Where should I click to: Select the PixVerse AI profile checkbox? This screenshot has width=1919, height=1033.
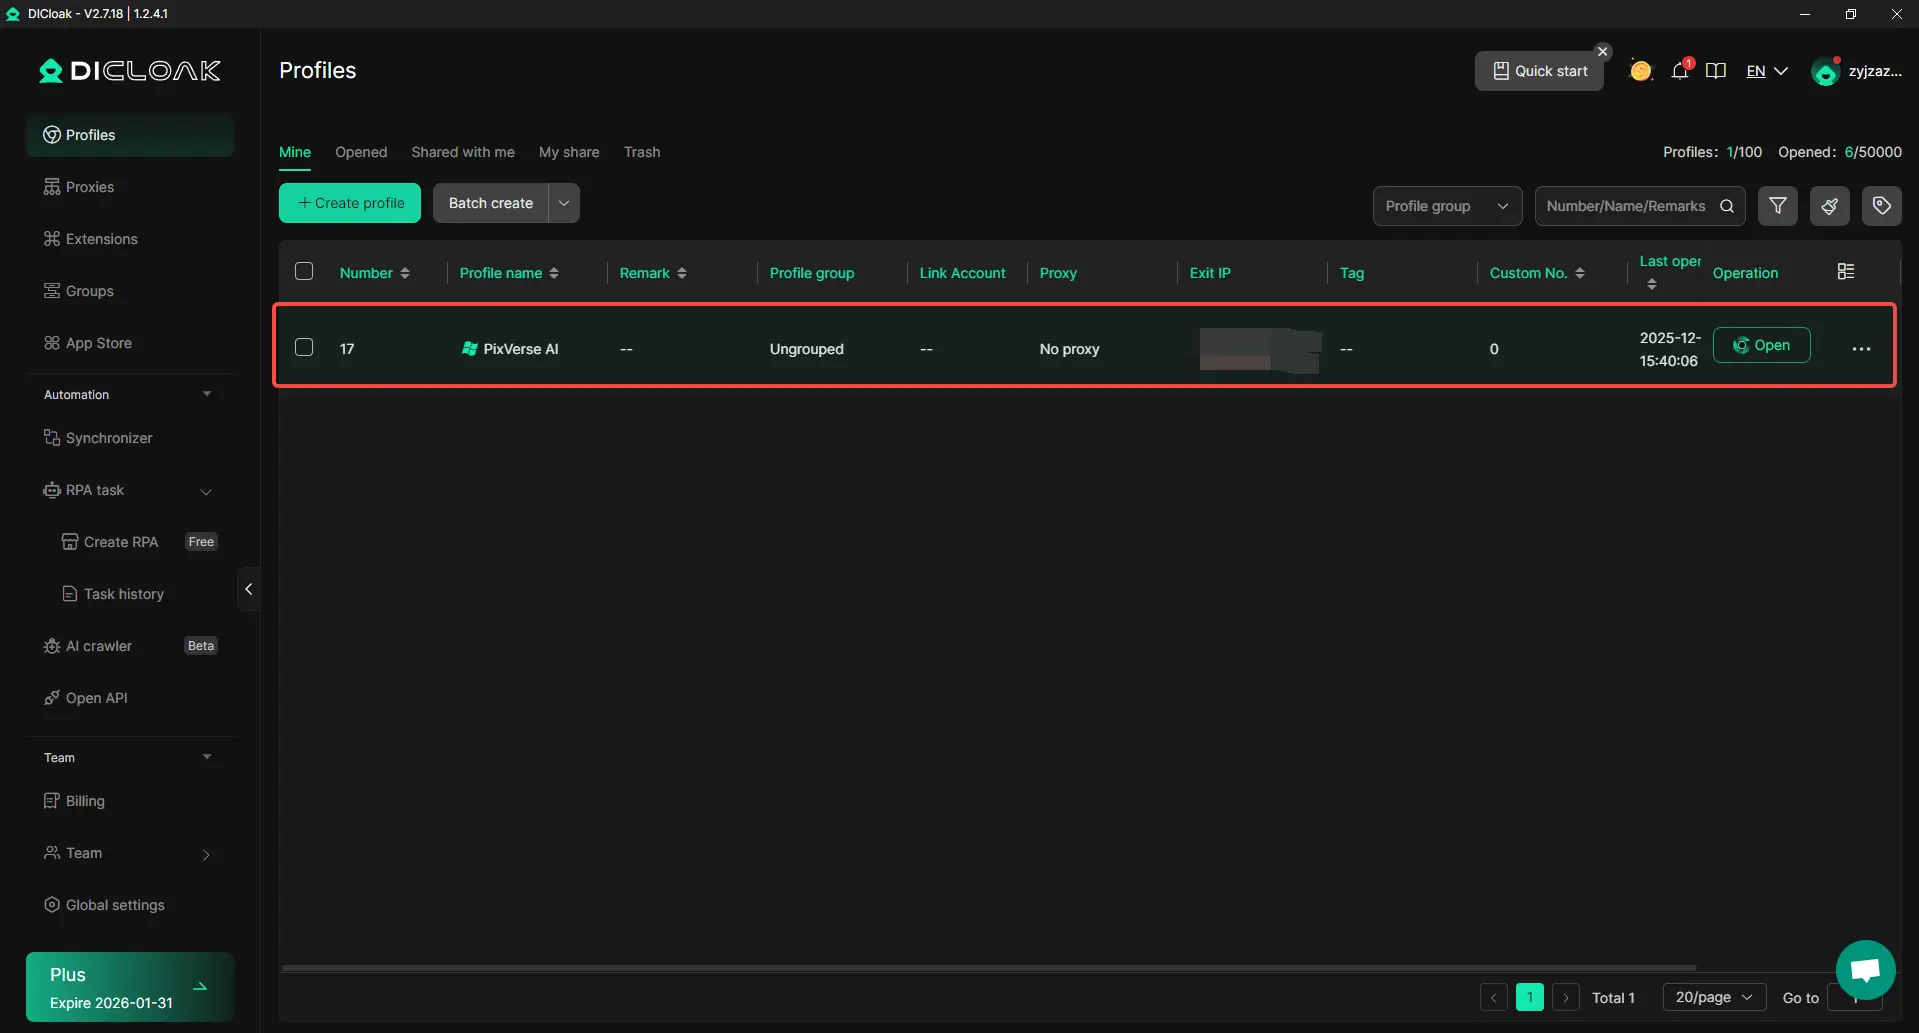click(304, 348)
